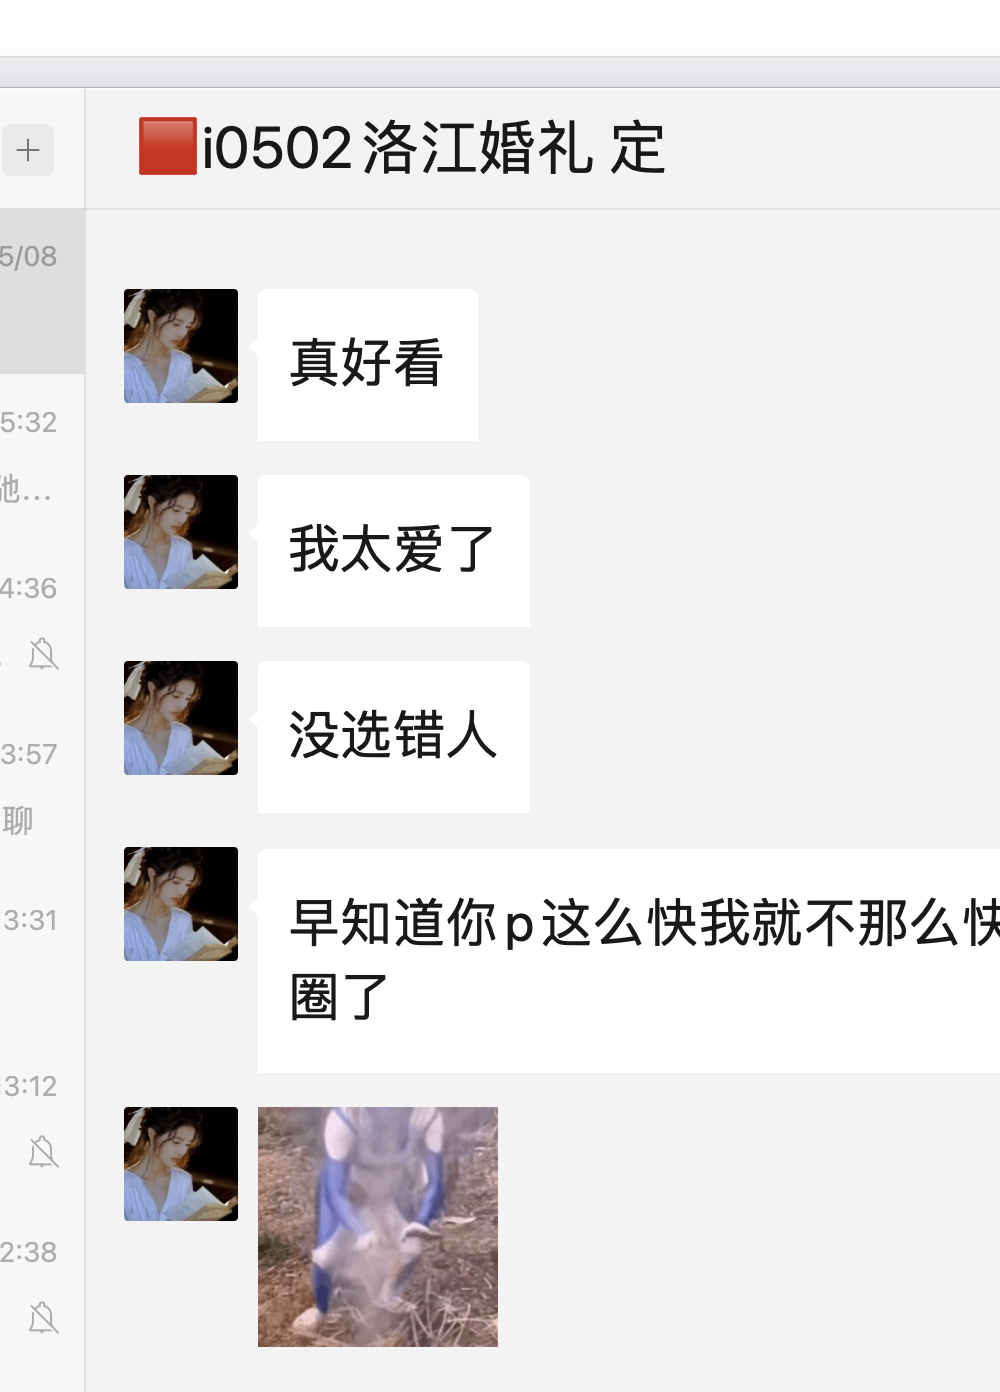Select the muted conversation below 3:12
This screenshot has height=1392, width=1000.
(x=42, y=1119)
